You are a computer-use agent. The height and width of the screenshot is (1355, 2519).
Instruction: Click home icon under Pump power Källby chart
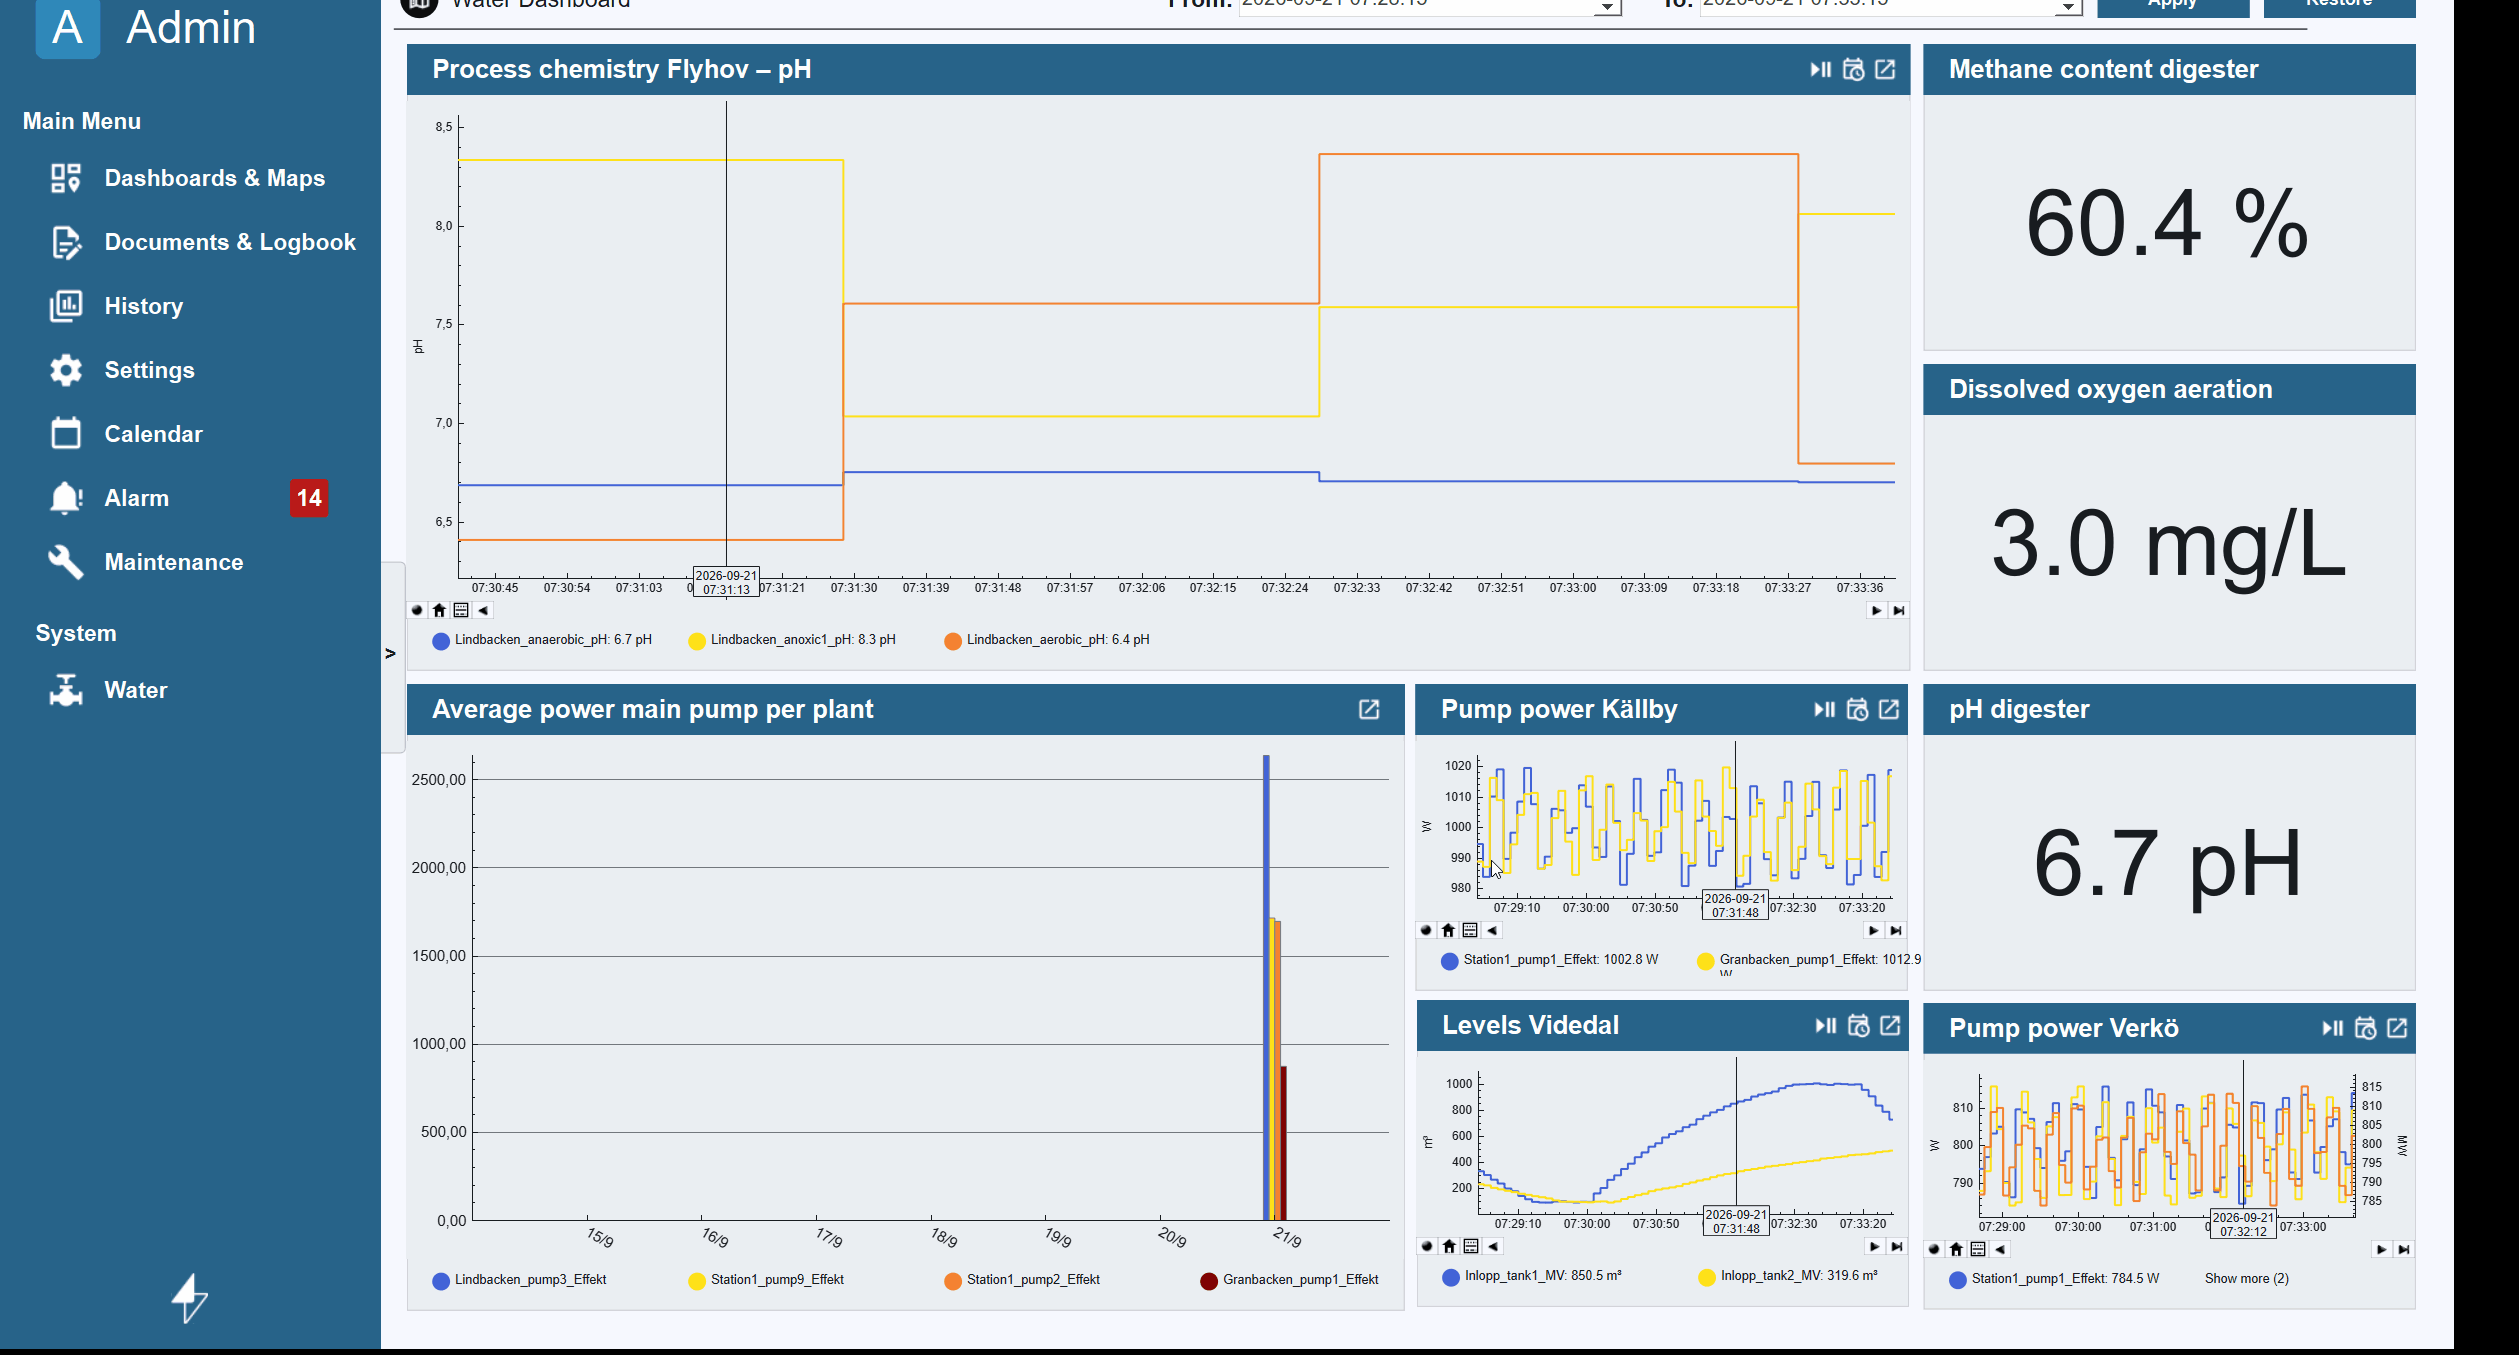pyautogui.click(x=1448, y=930)
